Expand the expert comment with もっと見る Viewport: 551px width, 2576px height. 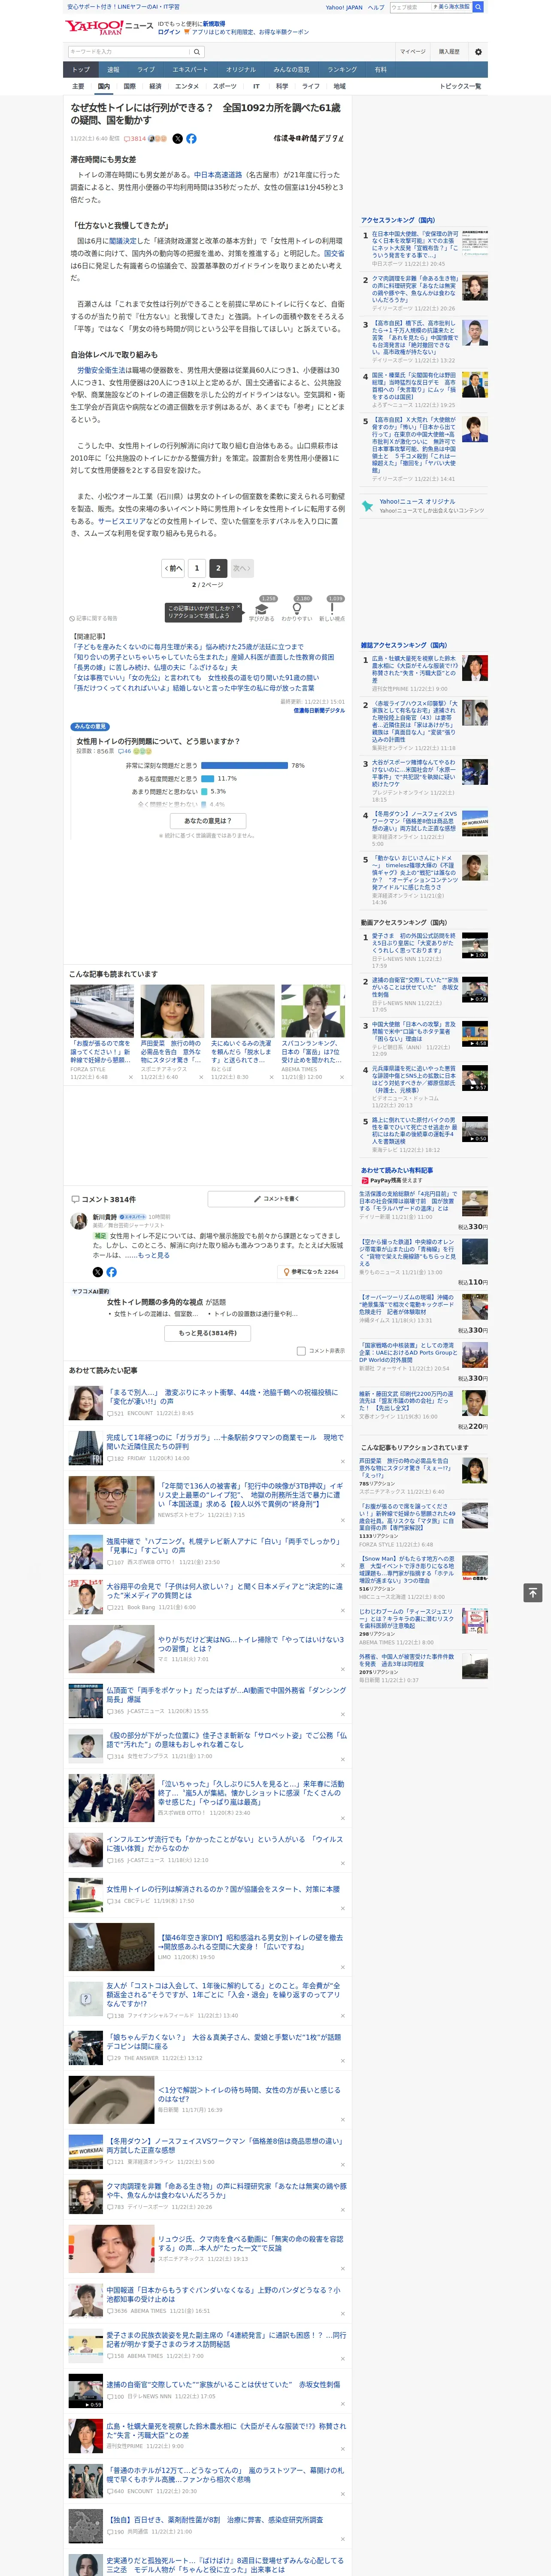click(154, 1255)
